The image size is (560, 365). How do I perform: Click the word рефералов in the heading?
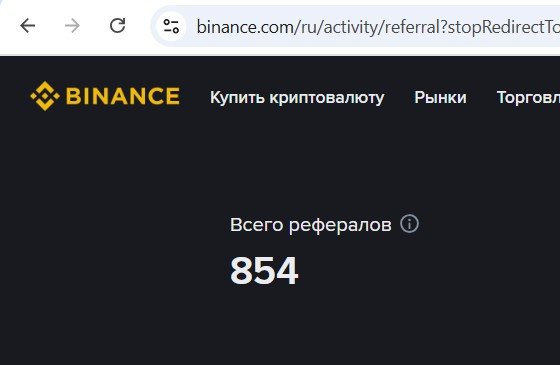(x=340, y=226)
